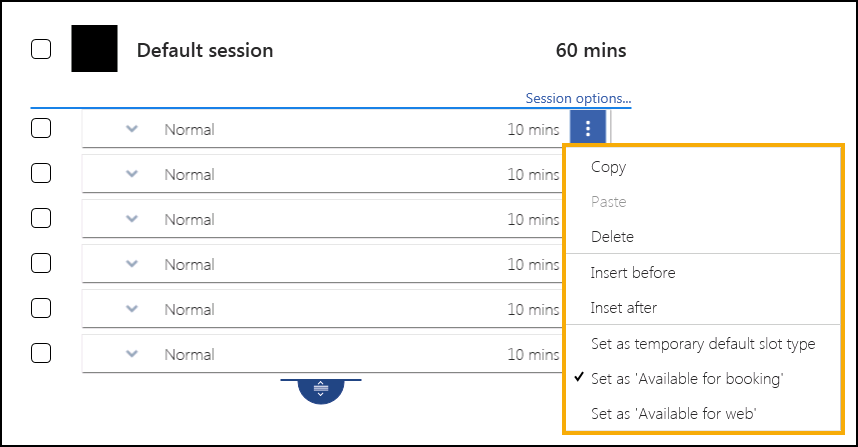Tick the first slot row checkbox
Image resolution: width=858 pixels, height=447 pixels.
coord(41,128)
